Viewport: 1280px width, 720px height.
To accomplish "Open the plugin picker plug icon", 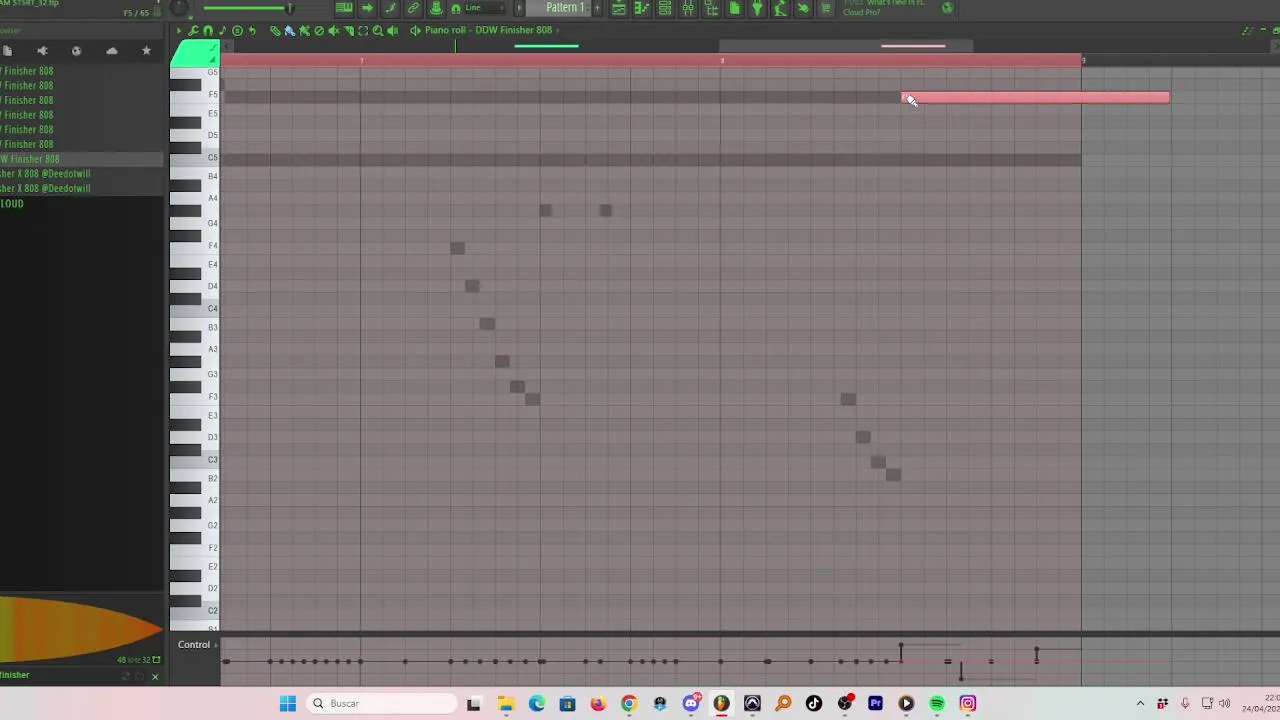I will tap(757, 8).
